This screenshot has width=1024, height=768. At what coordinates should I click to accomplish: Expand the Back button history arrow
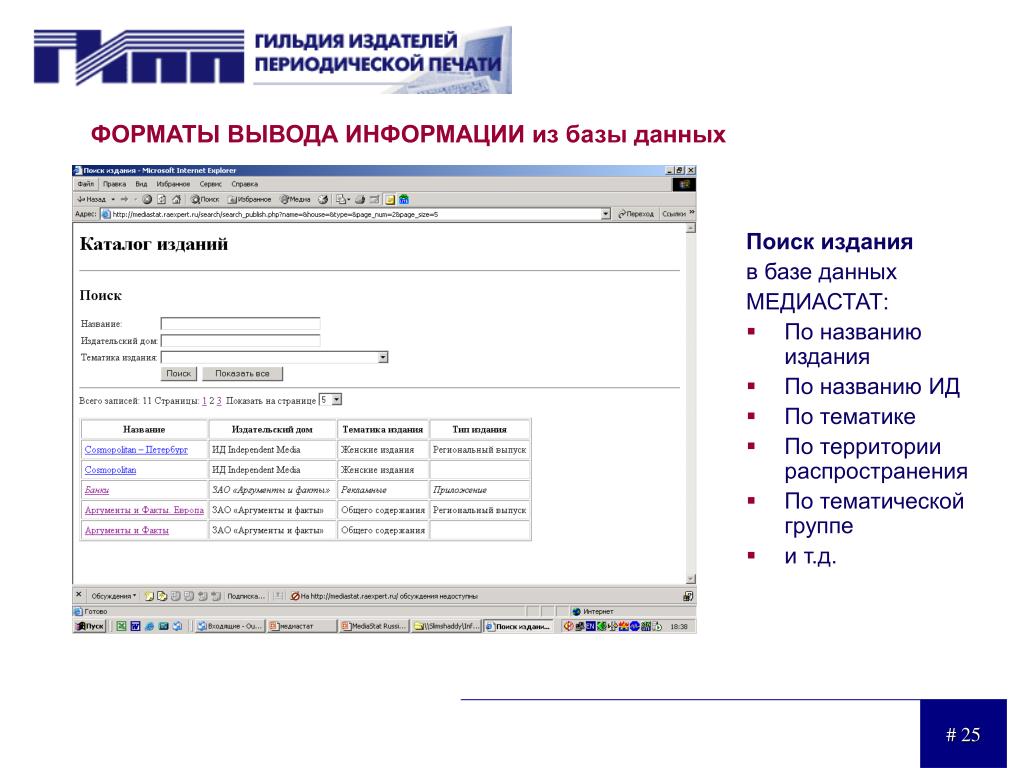coord(113,199)
